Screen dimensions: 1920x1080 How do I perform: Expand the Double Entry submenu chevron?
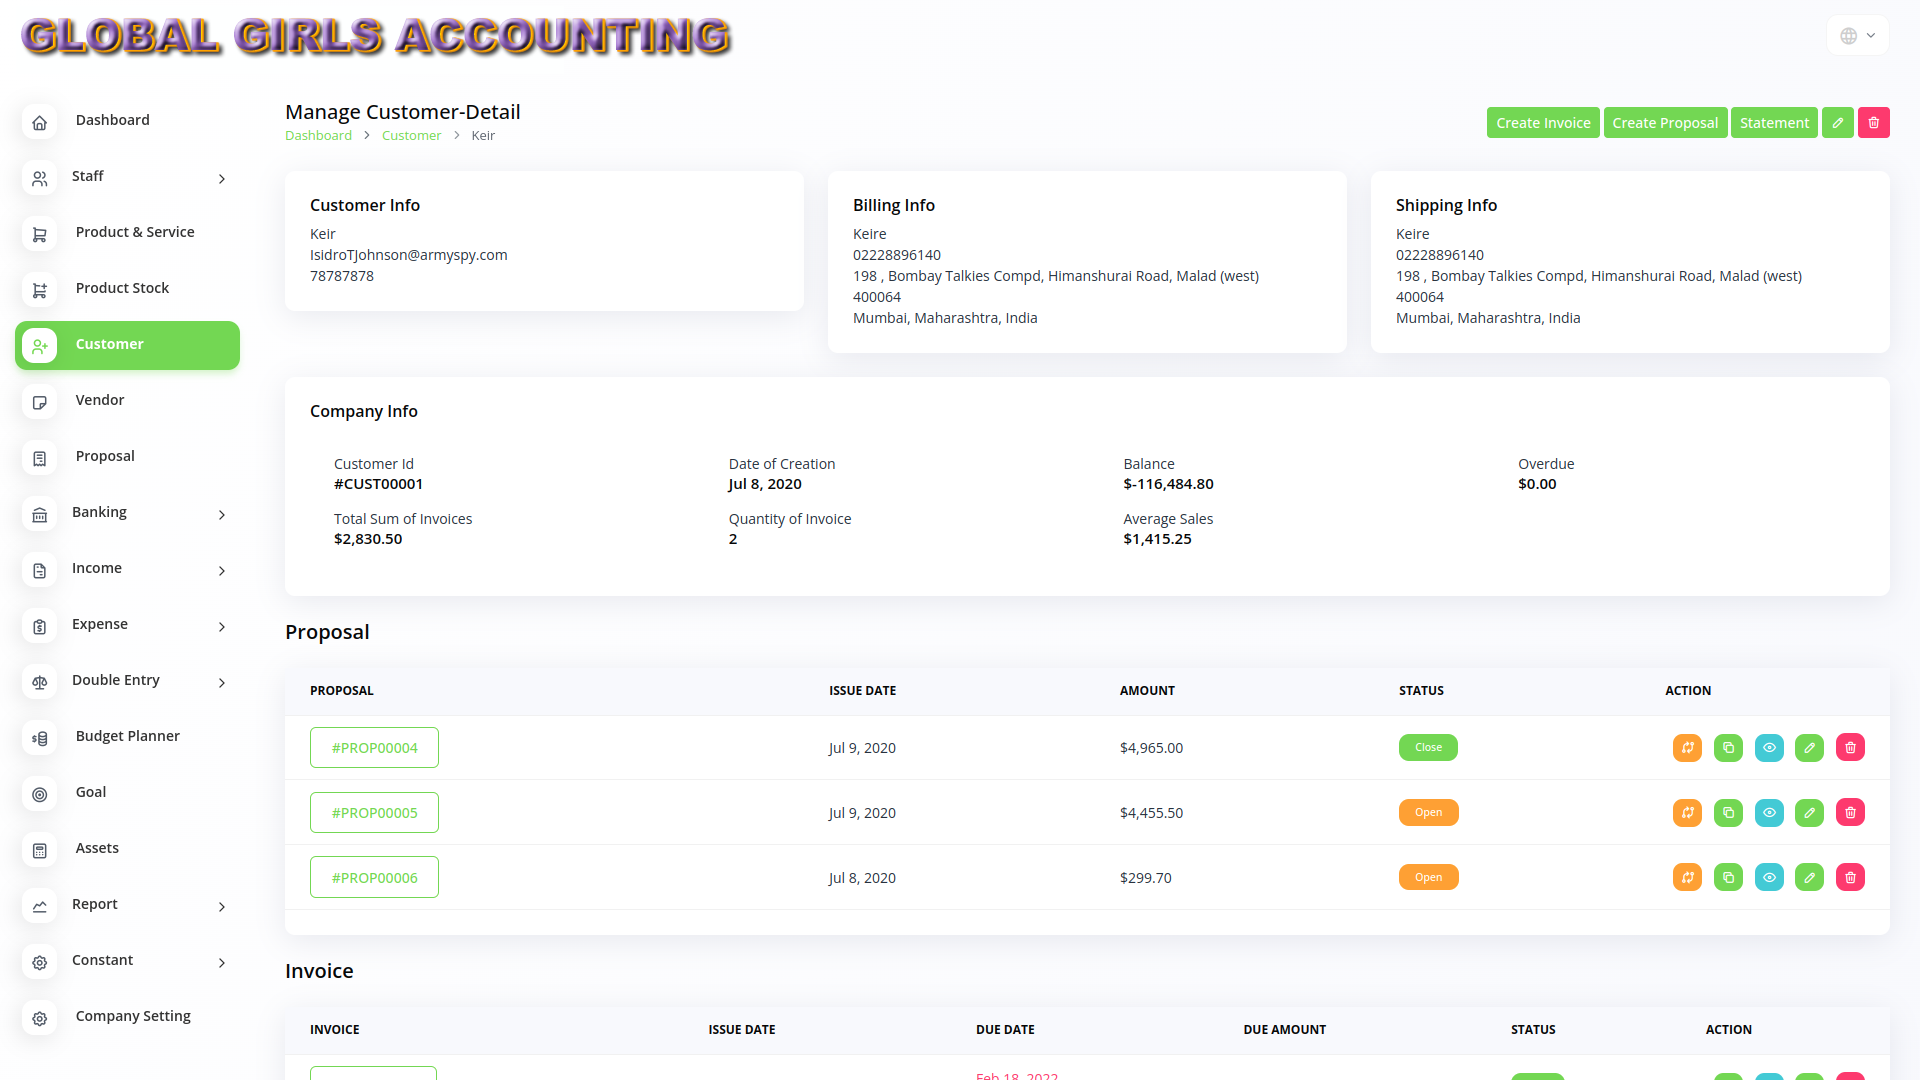click(x=222, y=683)
